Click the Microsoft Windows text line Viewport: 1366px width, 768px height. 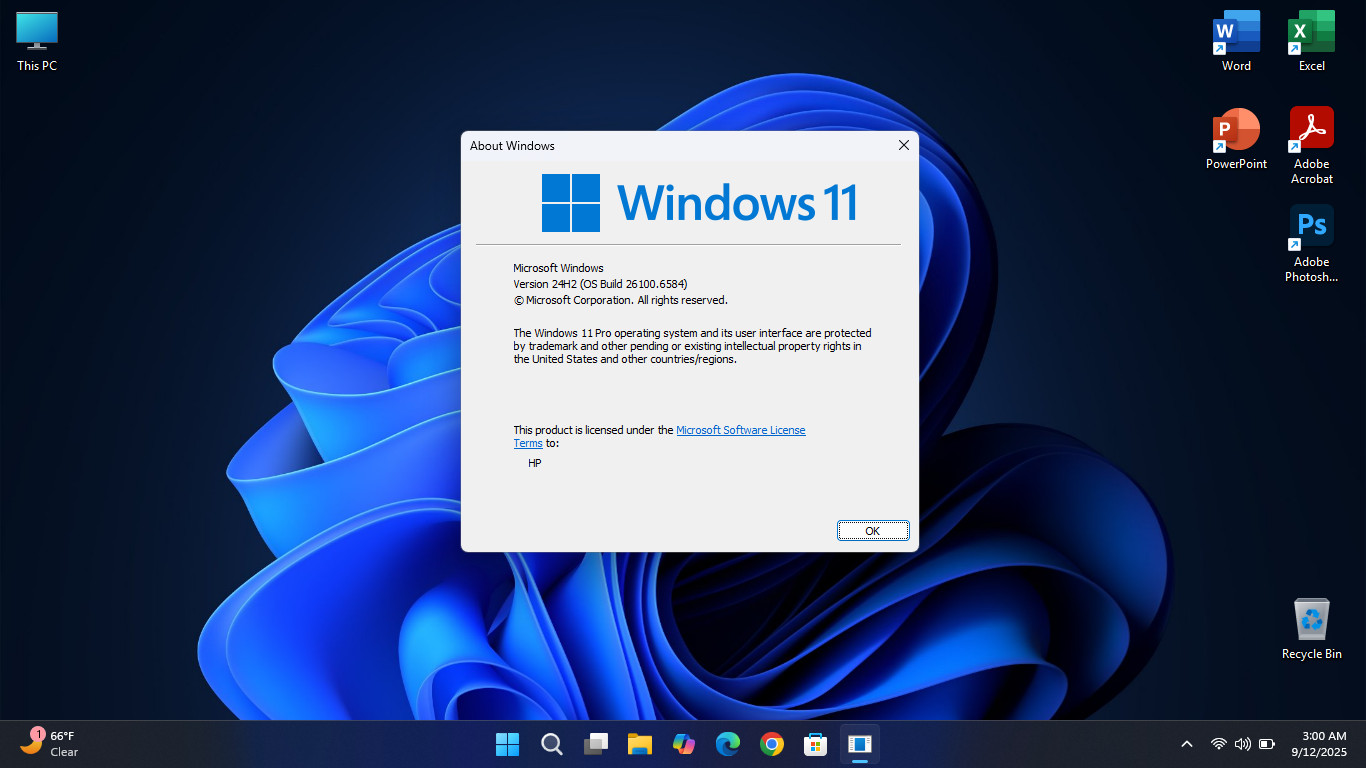click(558, 268)
